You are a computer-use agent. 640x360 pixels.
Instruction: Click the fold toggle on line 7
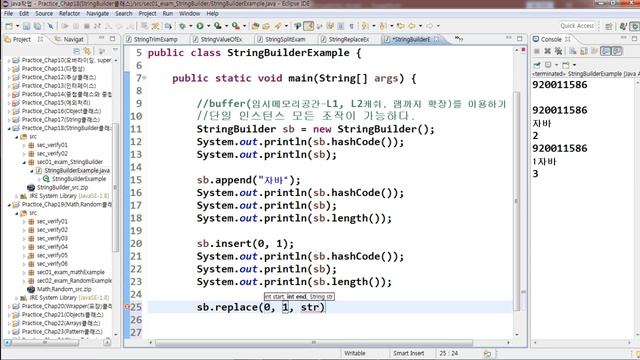144,78
